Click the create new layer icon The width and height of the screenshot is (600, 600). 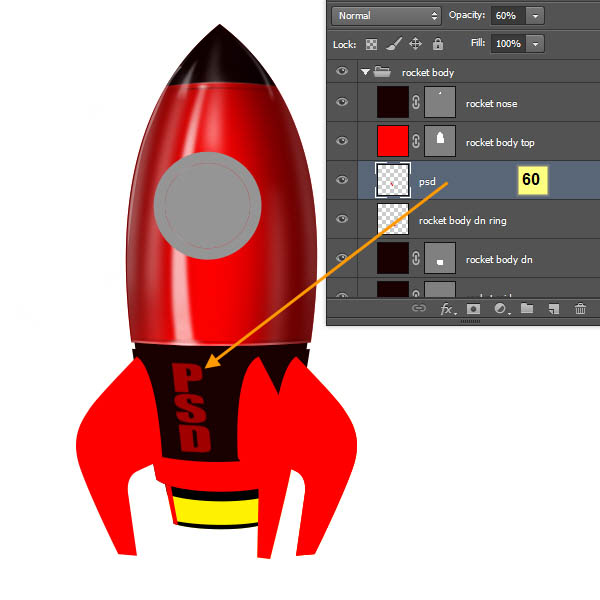[x=553, y=309]
